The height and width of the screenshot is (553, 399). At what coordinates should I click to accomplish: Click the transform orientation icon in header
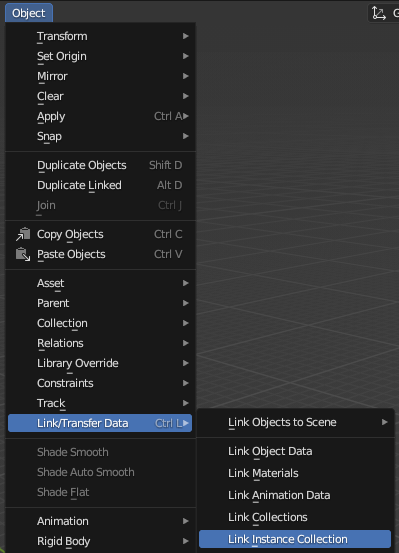pyautogui.click(x=379, y=13)
